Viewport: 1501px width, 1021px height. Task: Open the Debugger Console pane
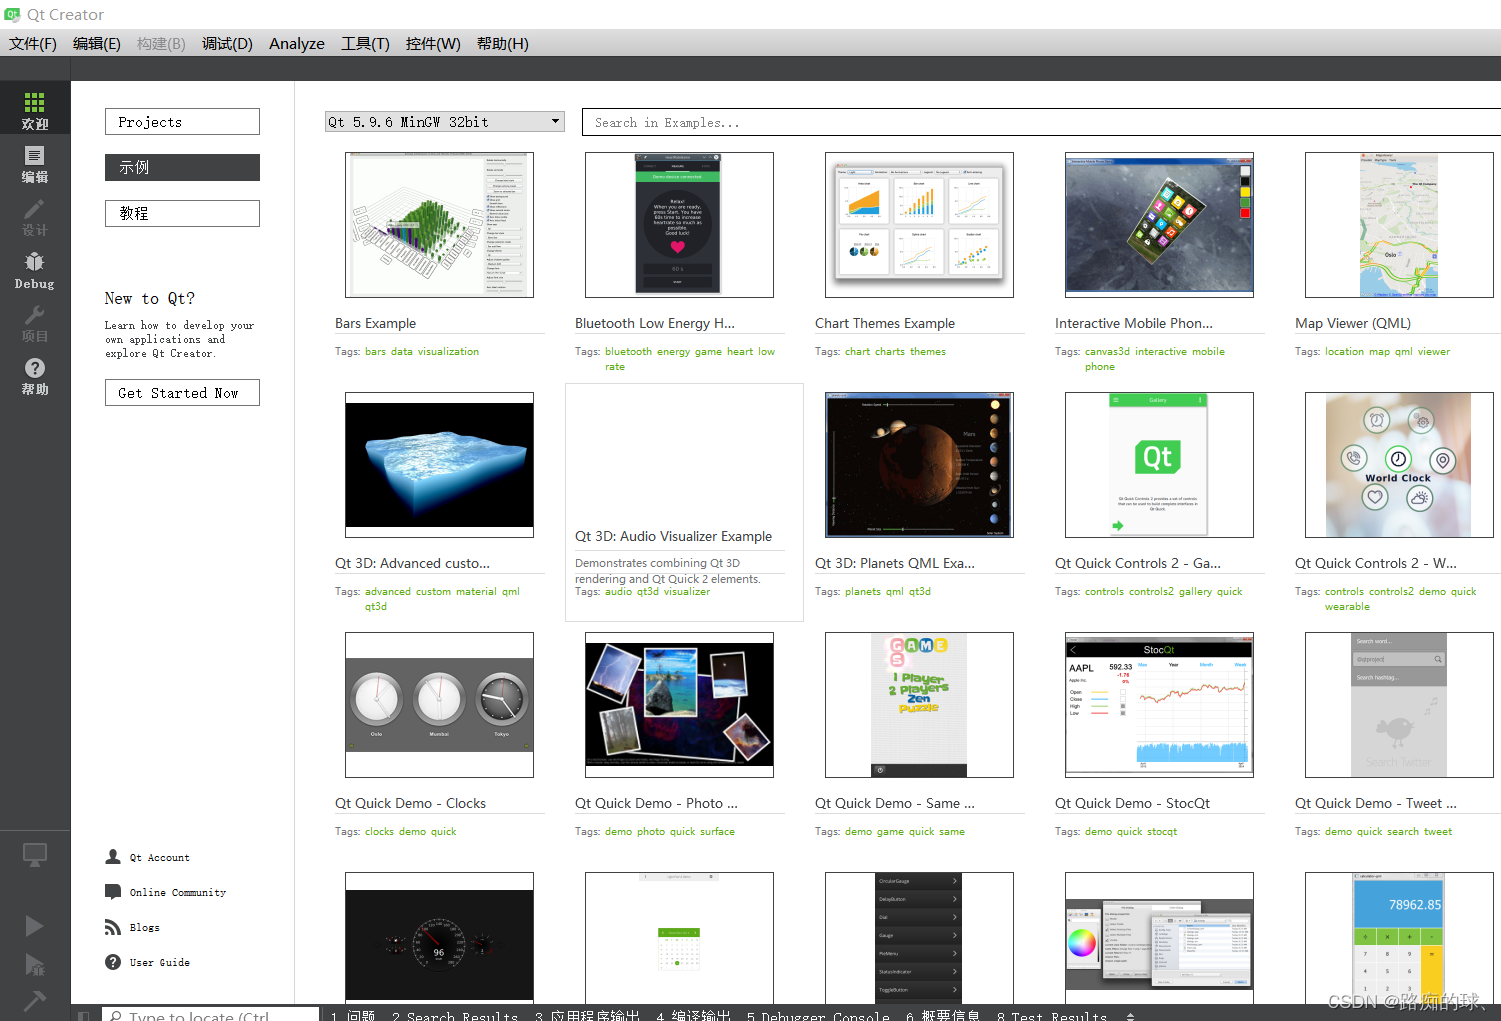818,1016
